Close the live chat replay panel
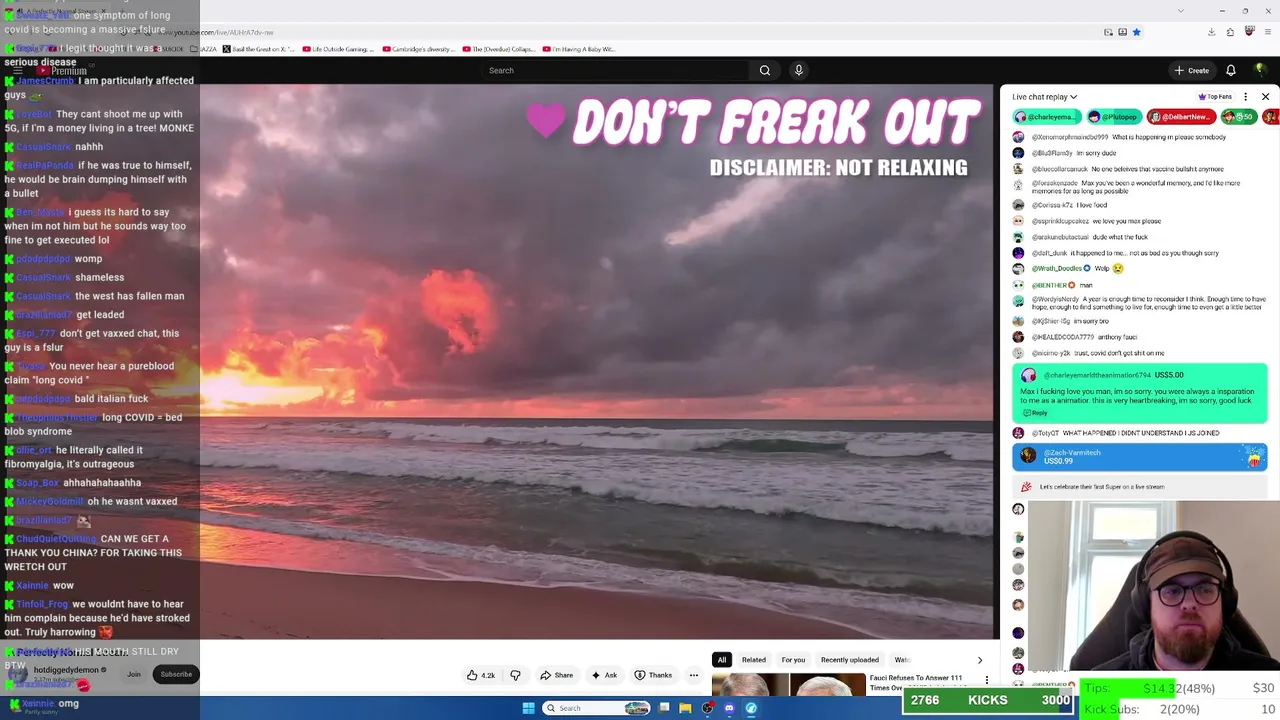The image size is (1280, 720). [1265, 97]
